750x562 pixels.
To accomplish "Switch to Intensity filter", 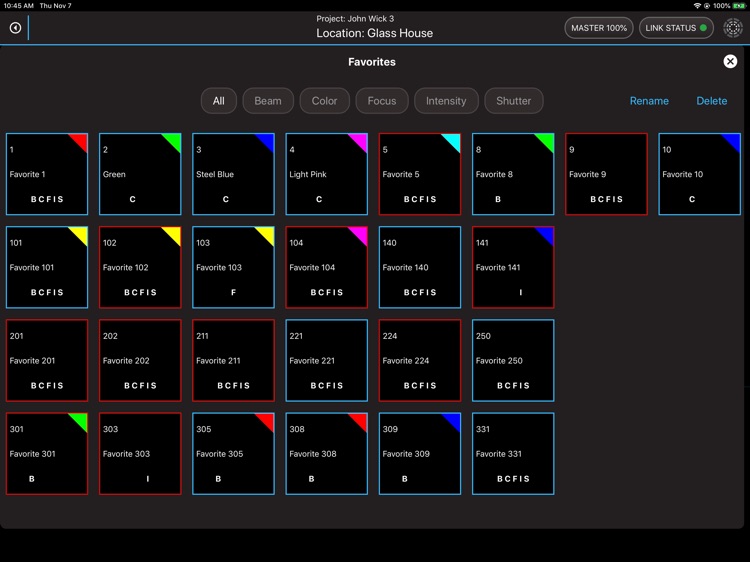I will tap(446, 101).
